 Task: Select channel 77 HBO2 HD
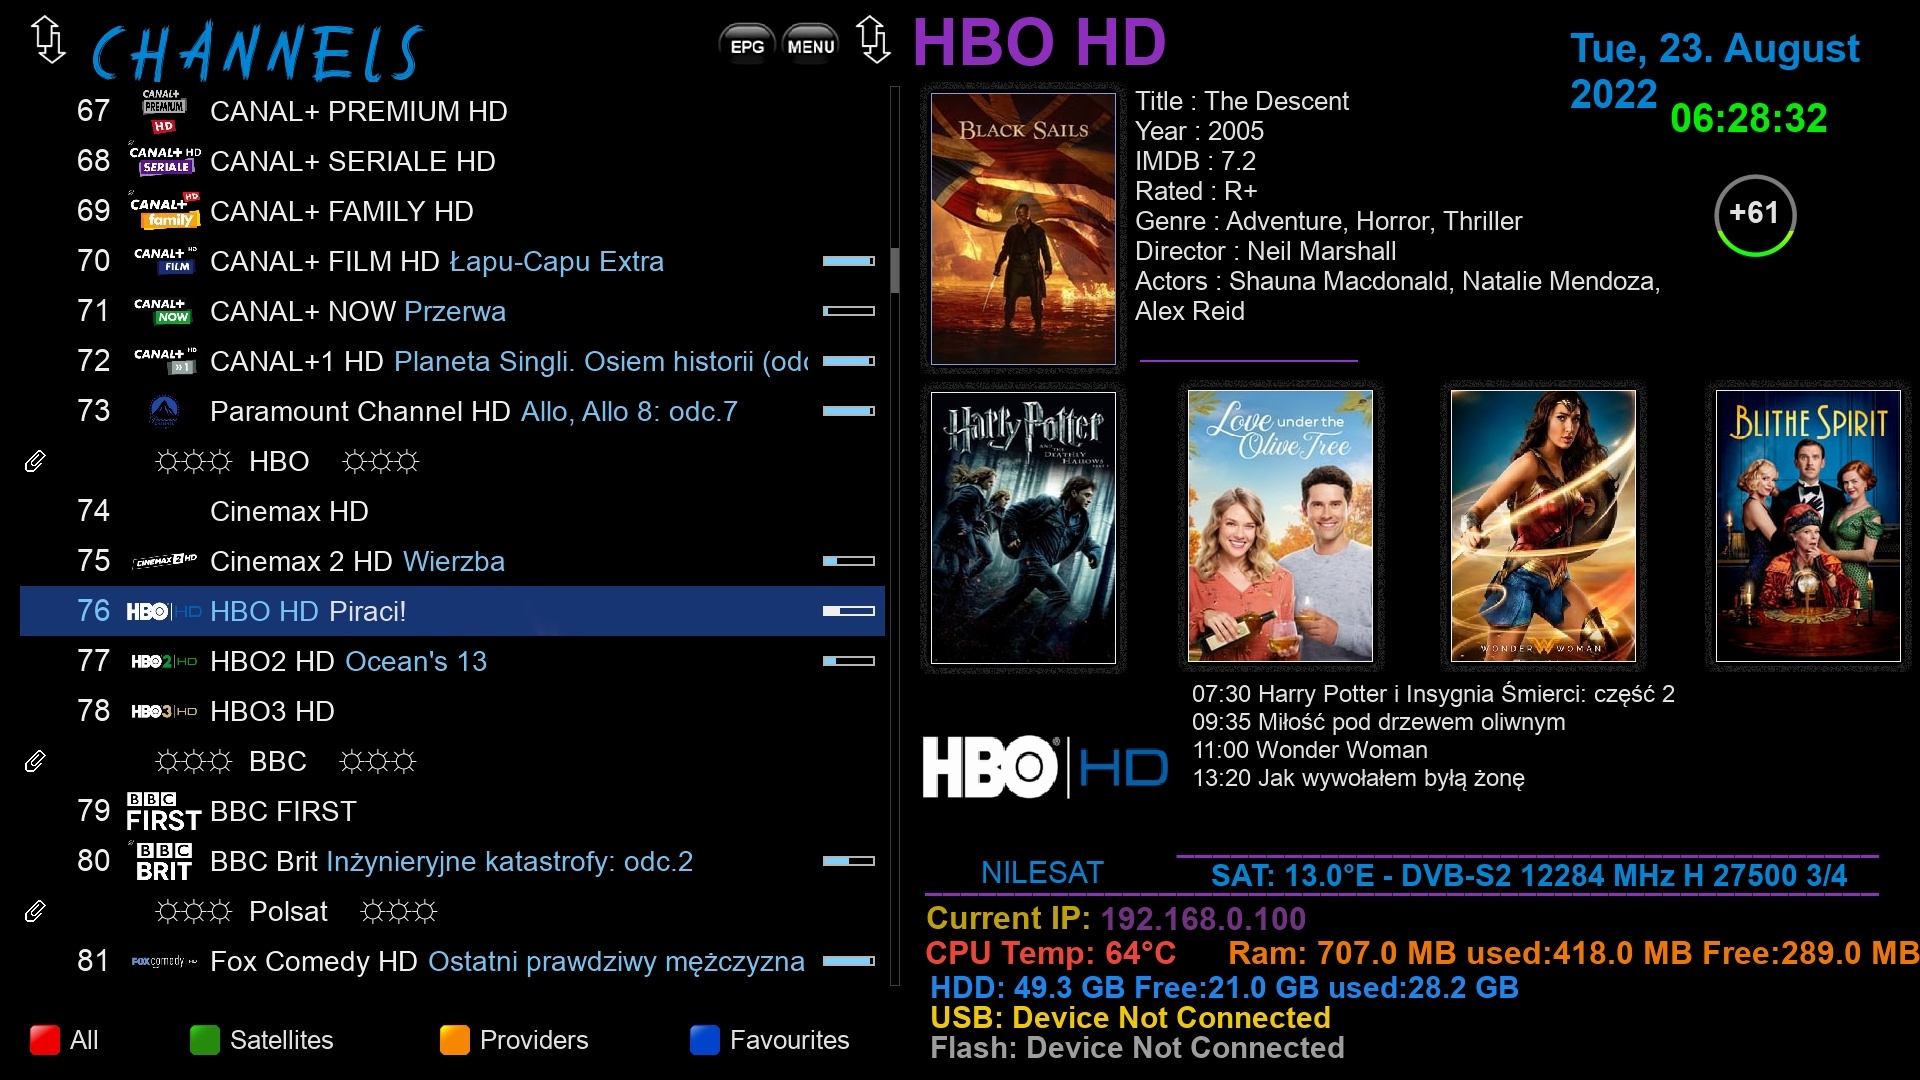click(x=452, y=661)
